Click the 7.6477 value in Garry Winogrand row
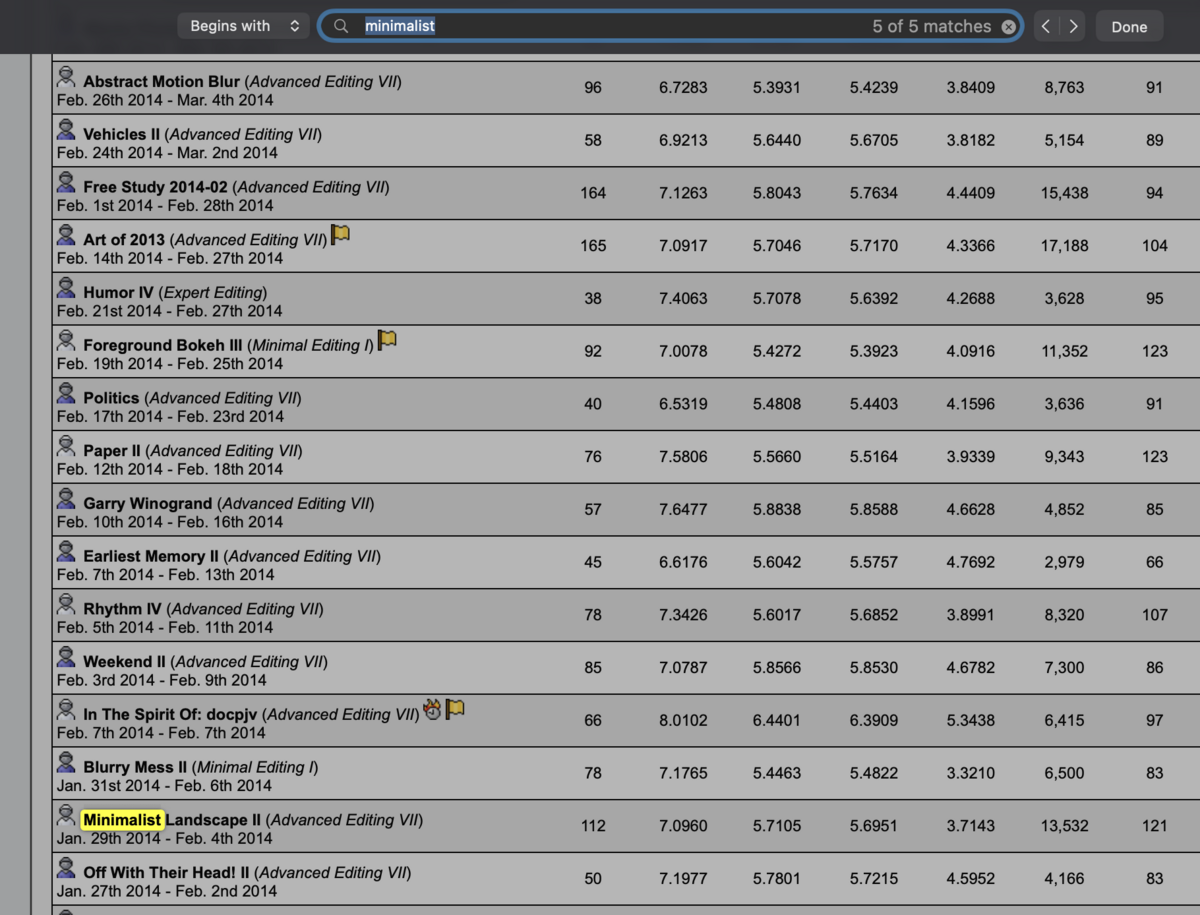The image size is (1200, 915). pyautogui.click(x=683, y=510)
